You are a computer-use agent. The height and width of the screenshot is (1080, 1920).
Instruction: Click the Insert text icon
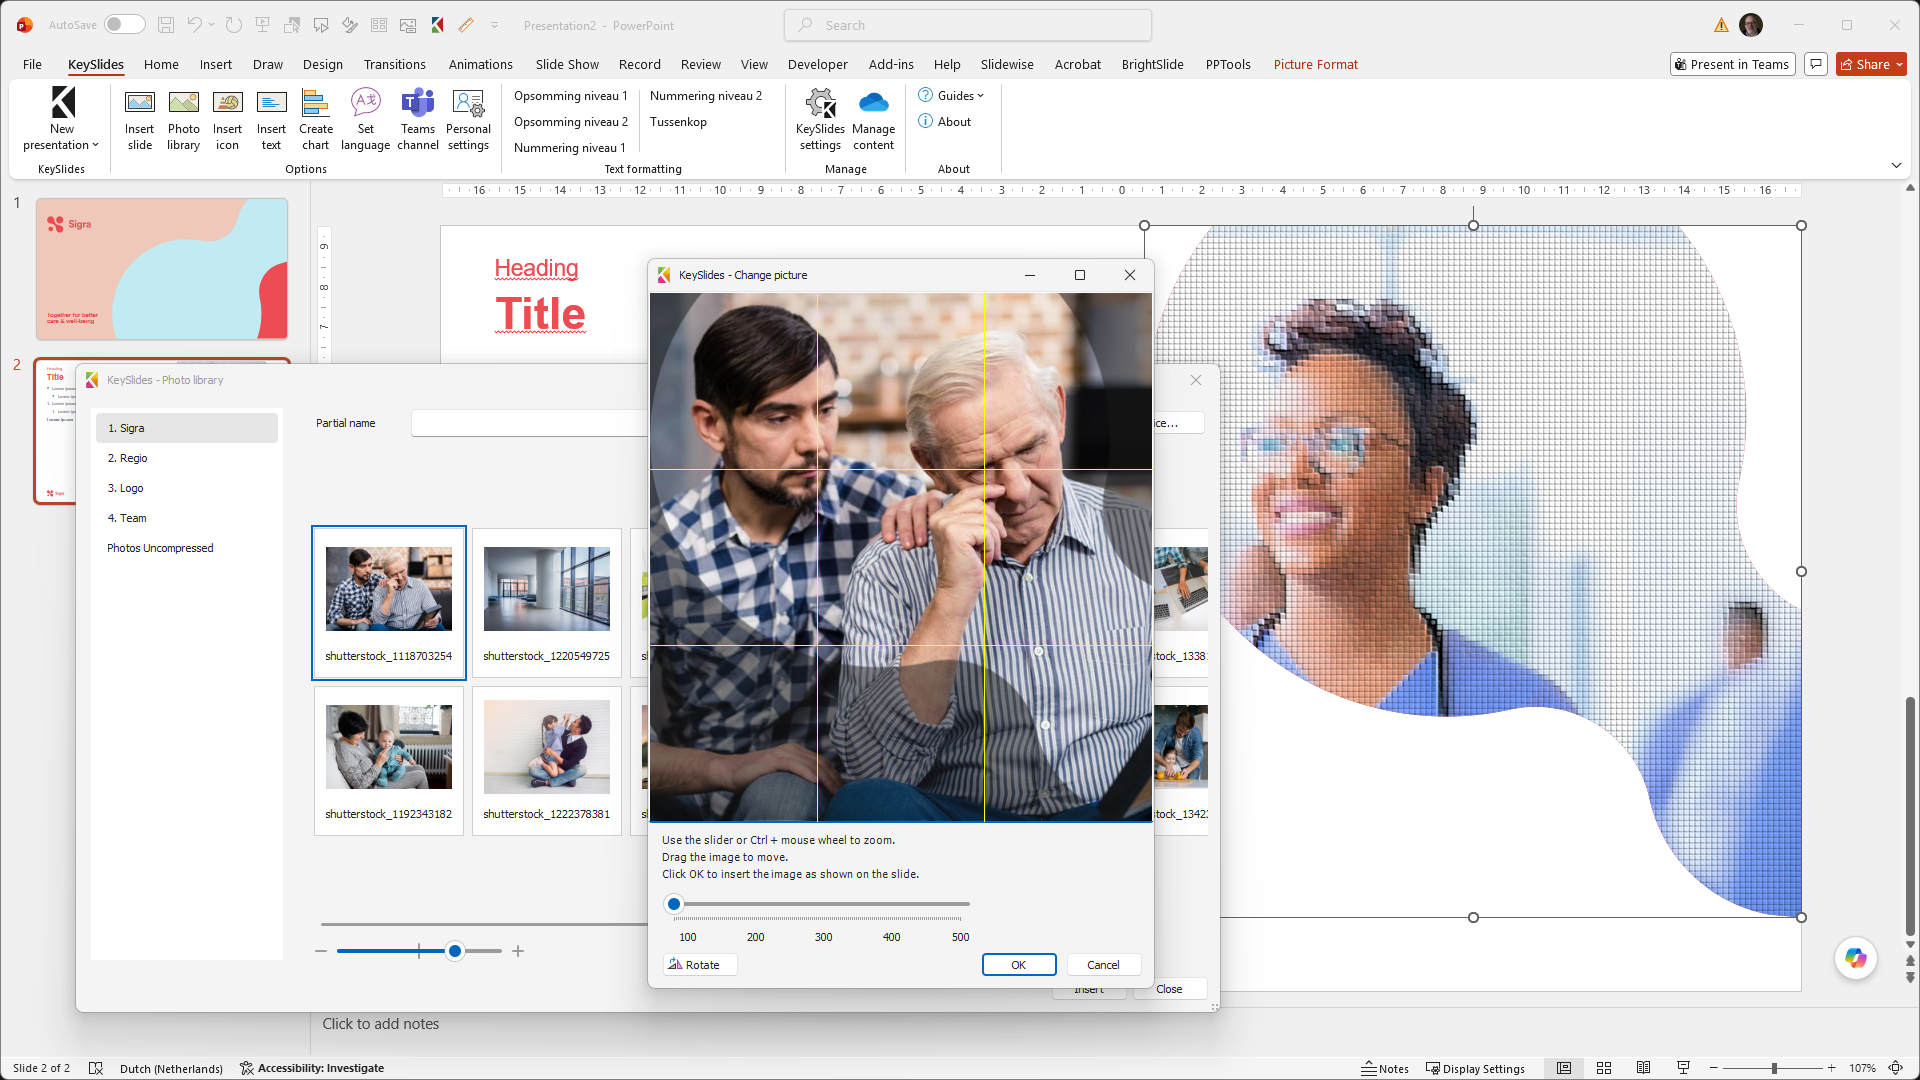click(x=271, y=120)
